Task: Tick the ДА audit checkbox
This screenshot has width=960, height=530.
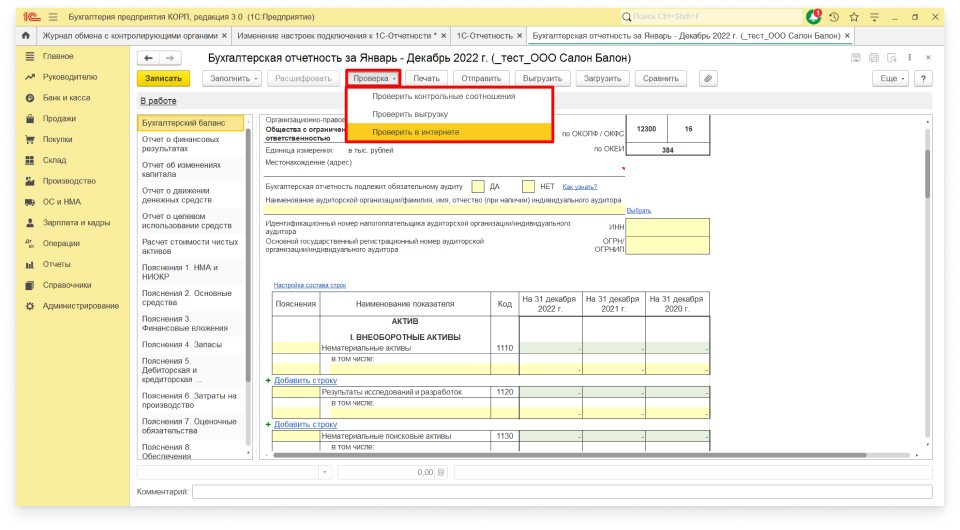Action: (x=478, y=187)
